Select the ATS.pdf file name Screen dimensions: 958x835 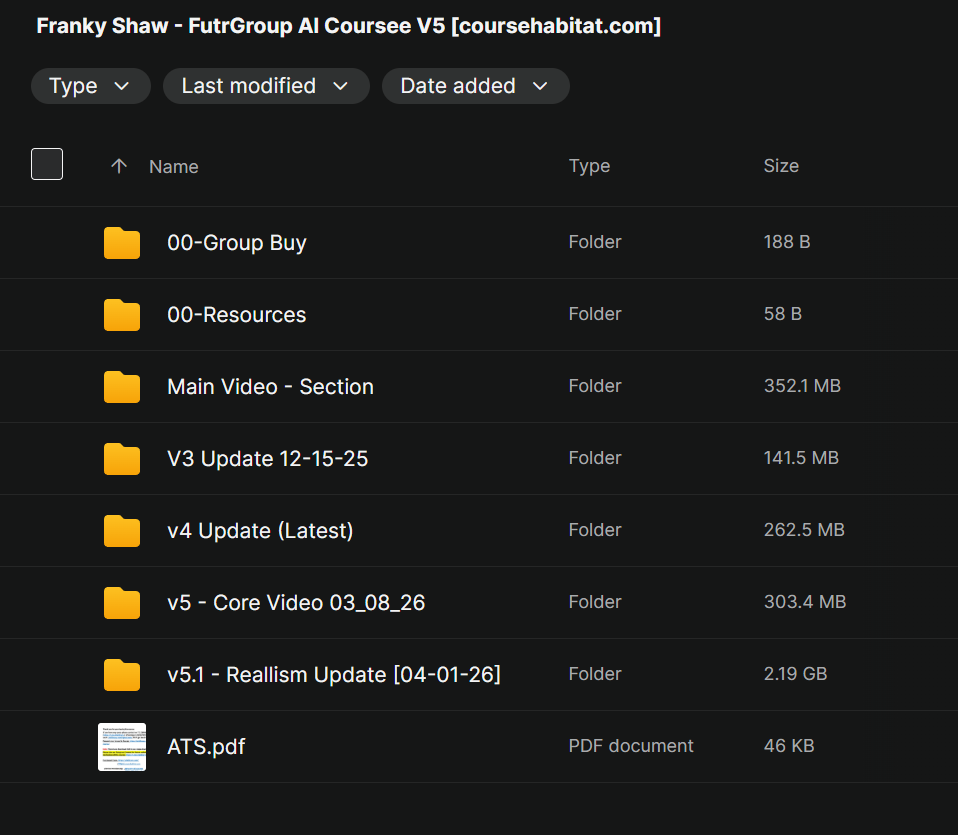point(206,746)
